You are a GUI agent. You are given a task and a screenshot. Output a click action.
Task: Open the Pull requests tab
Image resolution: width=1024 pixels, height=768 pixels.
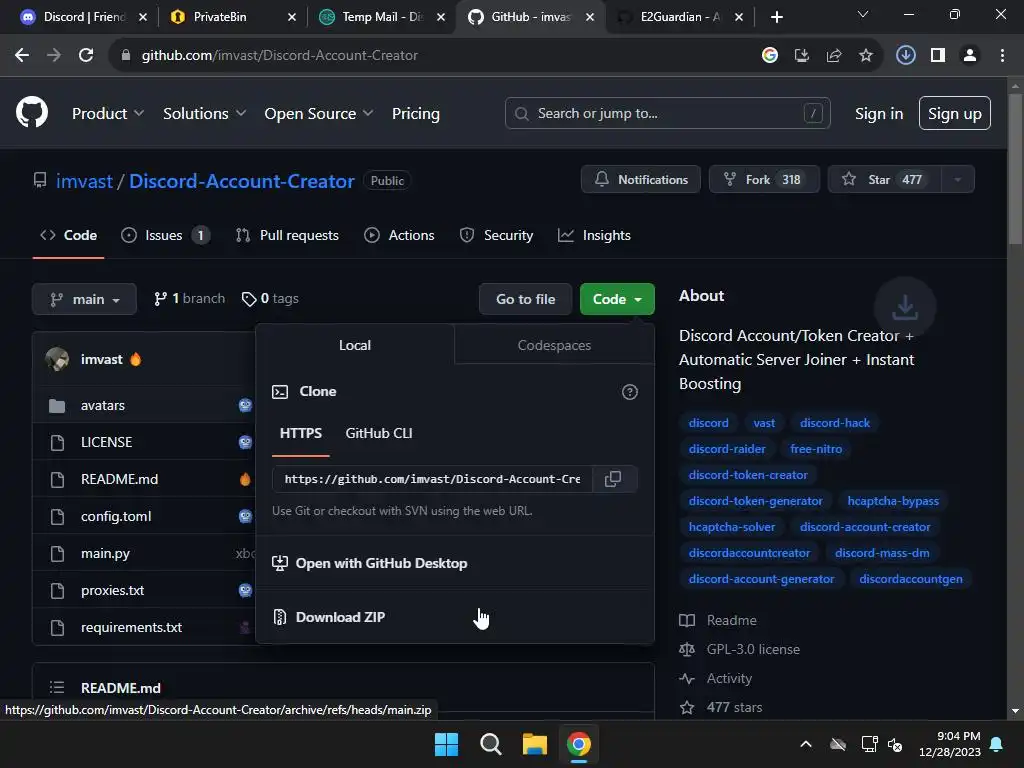point(287,236)
